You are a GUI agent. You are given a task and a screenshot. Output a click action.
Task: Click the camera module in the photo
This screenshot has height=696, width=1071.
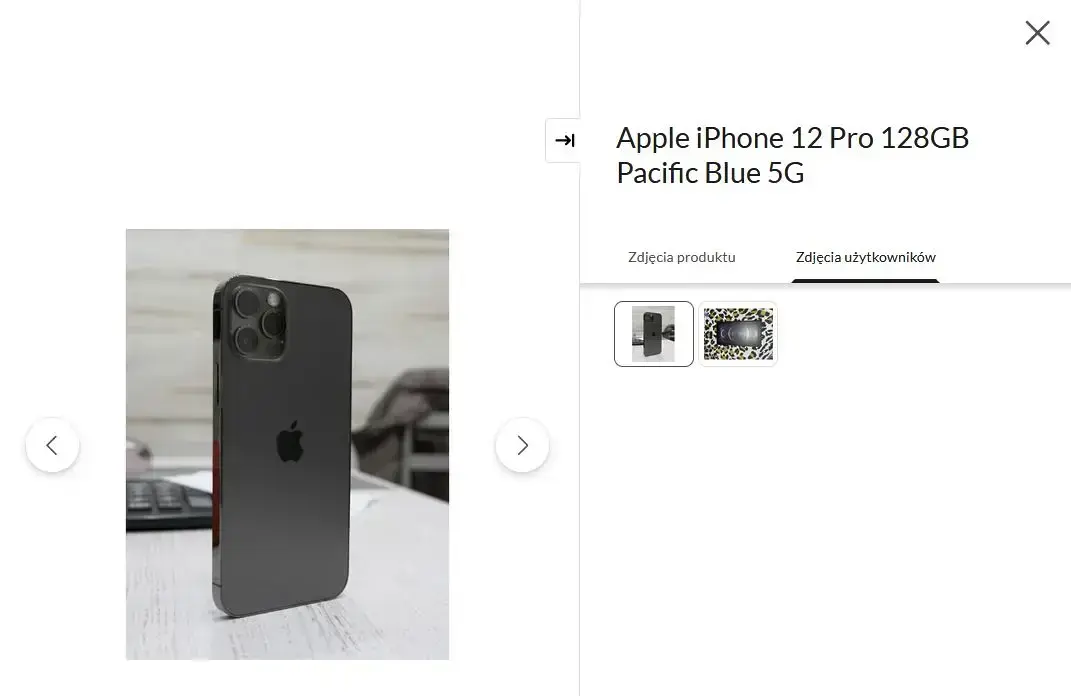point(259,320)
